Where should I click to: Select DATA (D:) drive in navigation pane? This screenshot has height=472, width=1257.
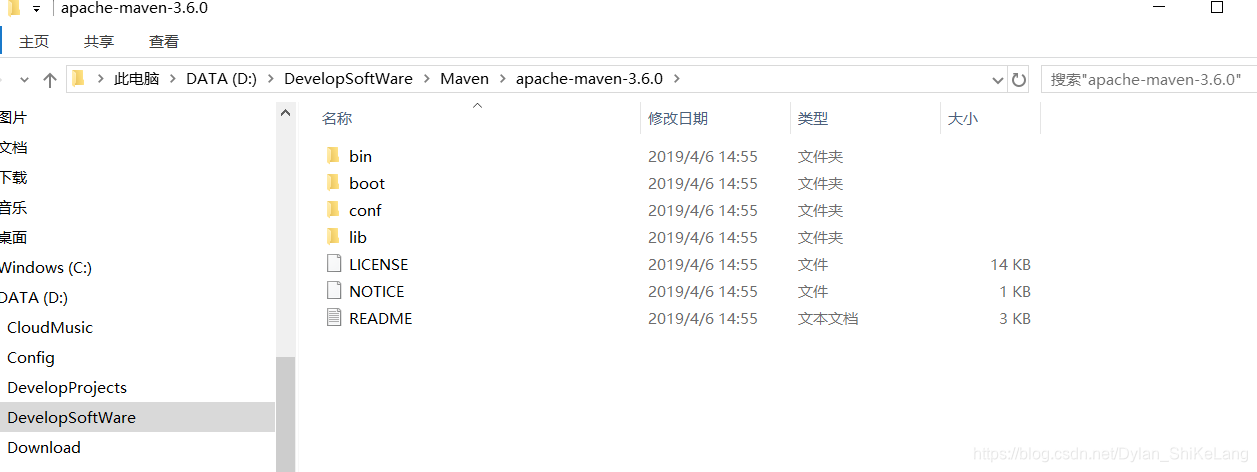click(34, 298)
